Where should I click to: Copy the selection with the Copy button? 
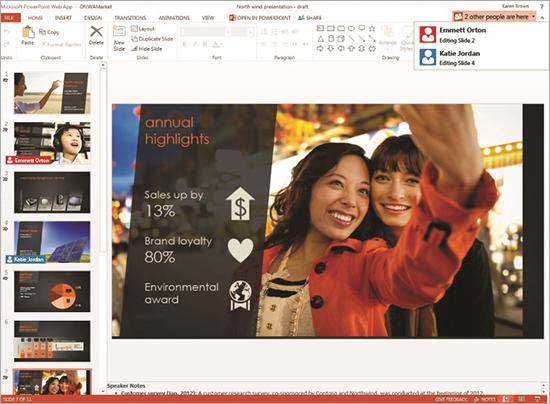pos(49,32)
